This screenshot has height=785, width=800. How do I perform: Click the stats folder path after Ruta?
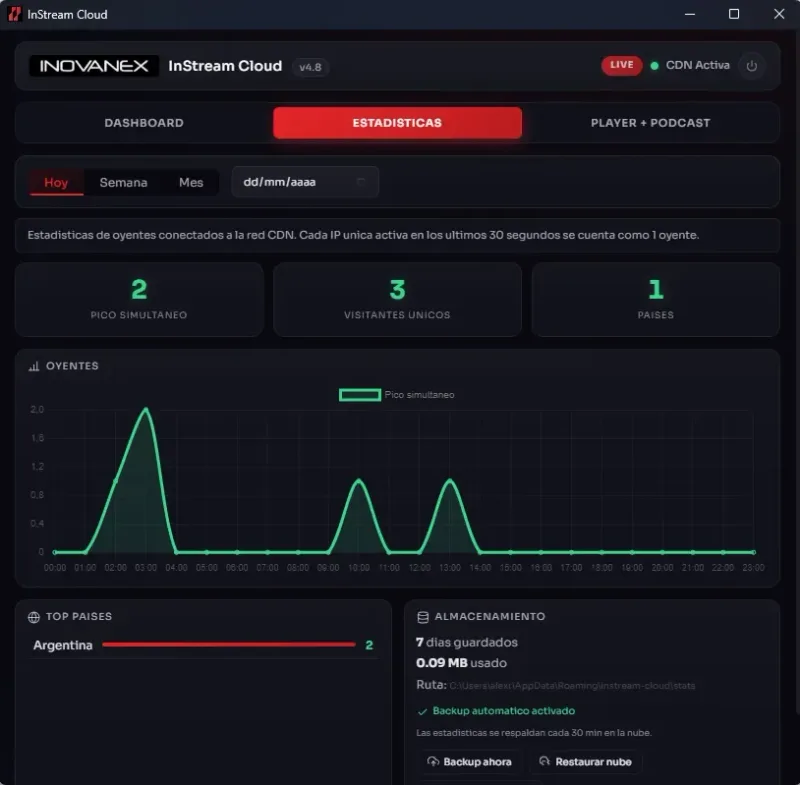pyautogui.click(x=572, y=686)
